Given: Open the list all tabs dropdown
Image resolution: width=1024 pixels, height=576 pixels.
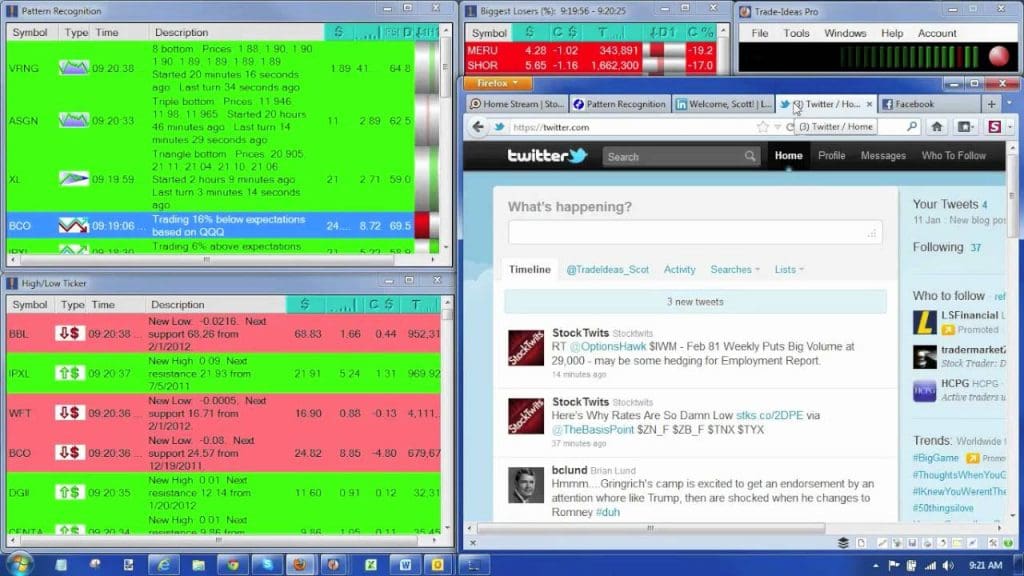Looking at the screenshot, I should coord(1010,104).
